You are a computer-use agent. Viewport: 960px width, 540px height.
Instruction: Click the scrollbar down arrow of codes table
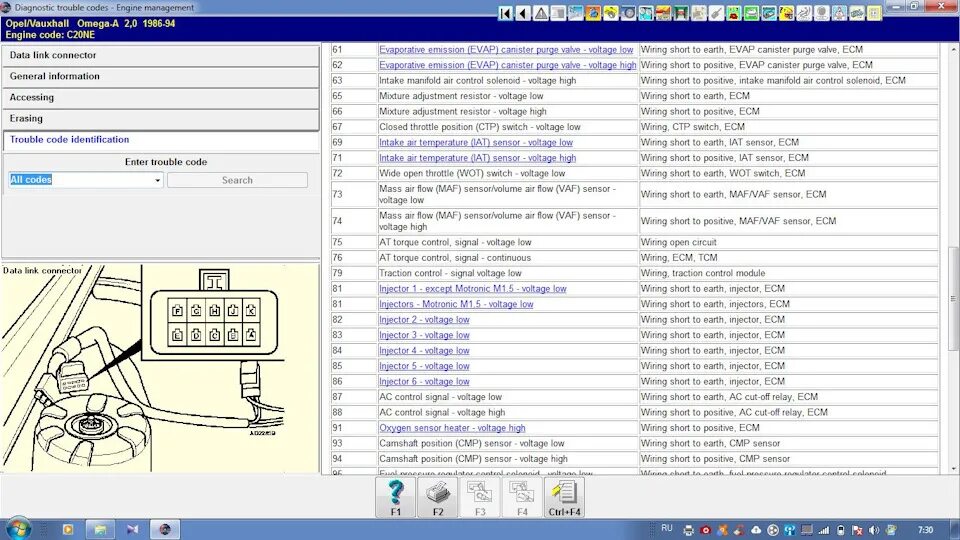coord(953,469)
